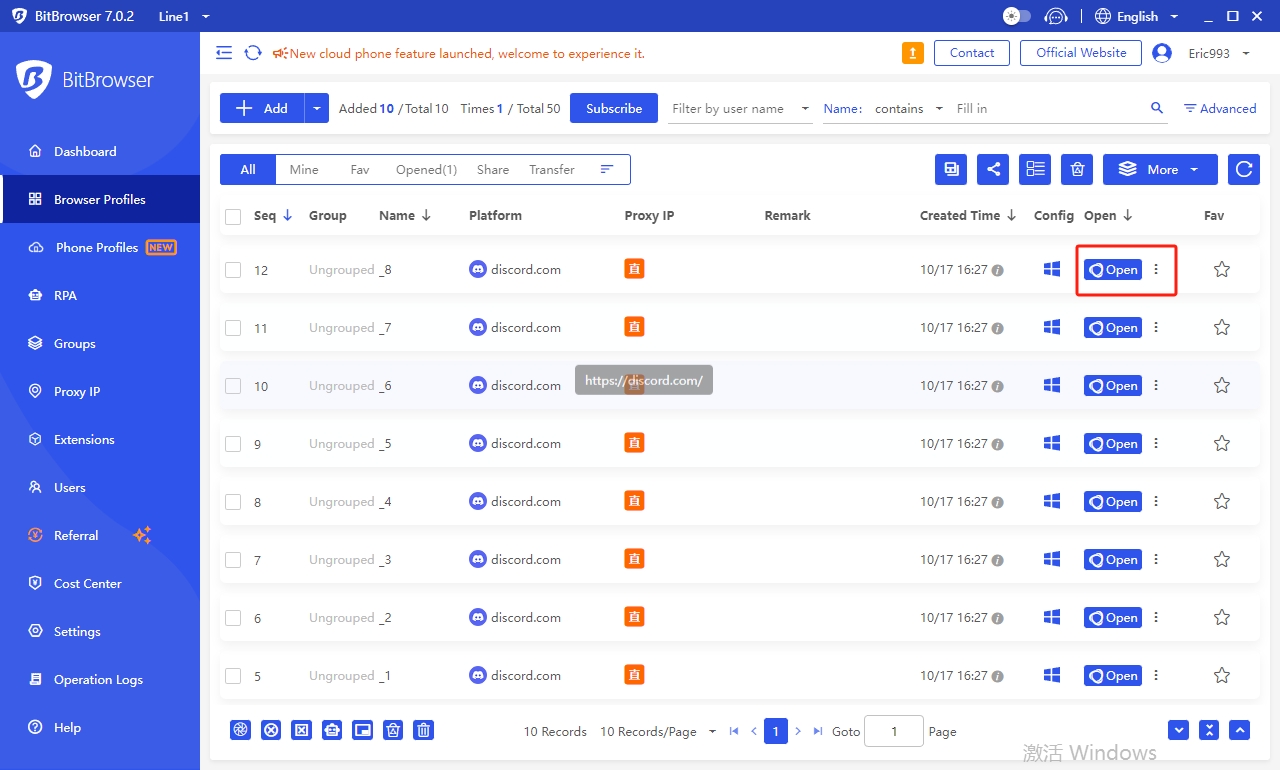Check the box for profile seq 10
The height and width of the screenshot is (770, 1280).
233,386
